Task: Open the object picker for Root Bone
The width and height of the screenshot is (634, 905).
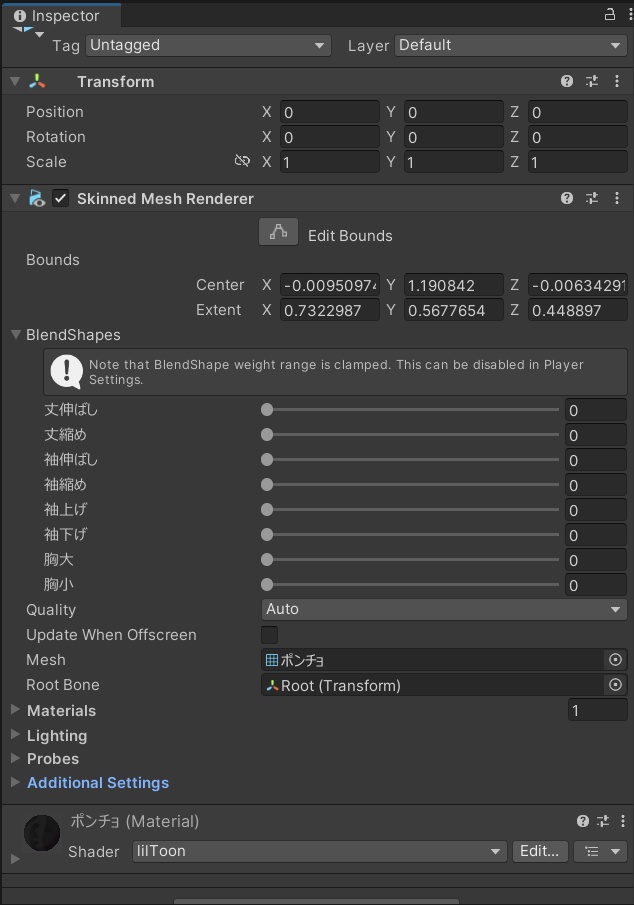Action: coord(617,685)
